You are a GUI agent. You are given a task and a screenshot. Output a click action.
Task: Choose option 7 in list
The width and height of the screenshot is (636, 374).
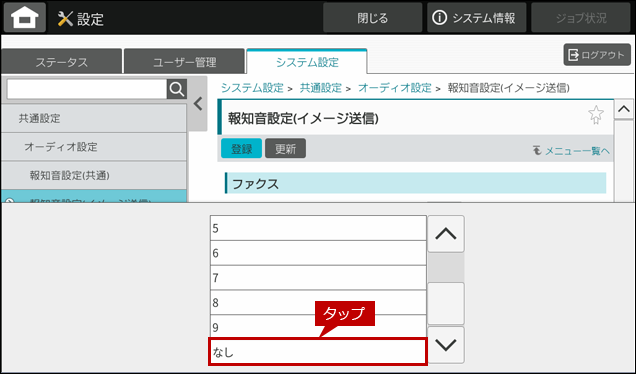pyautogui.click(x=318, y=278)
